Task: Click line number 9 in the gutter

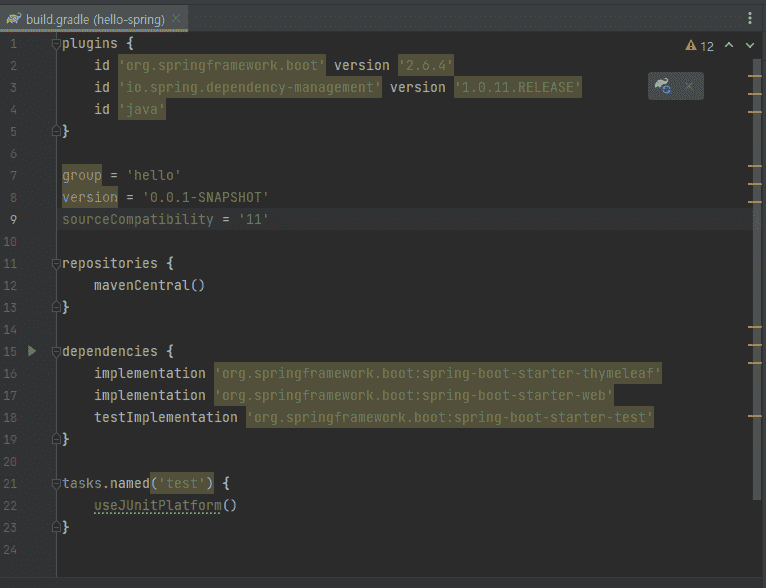Action: (13, 219)
